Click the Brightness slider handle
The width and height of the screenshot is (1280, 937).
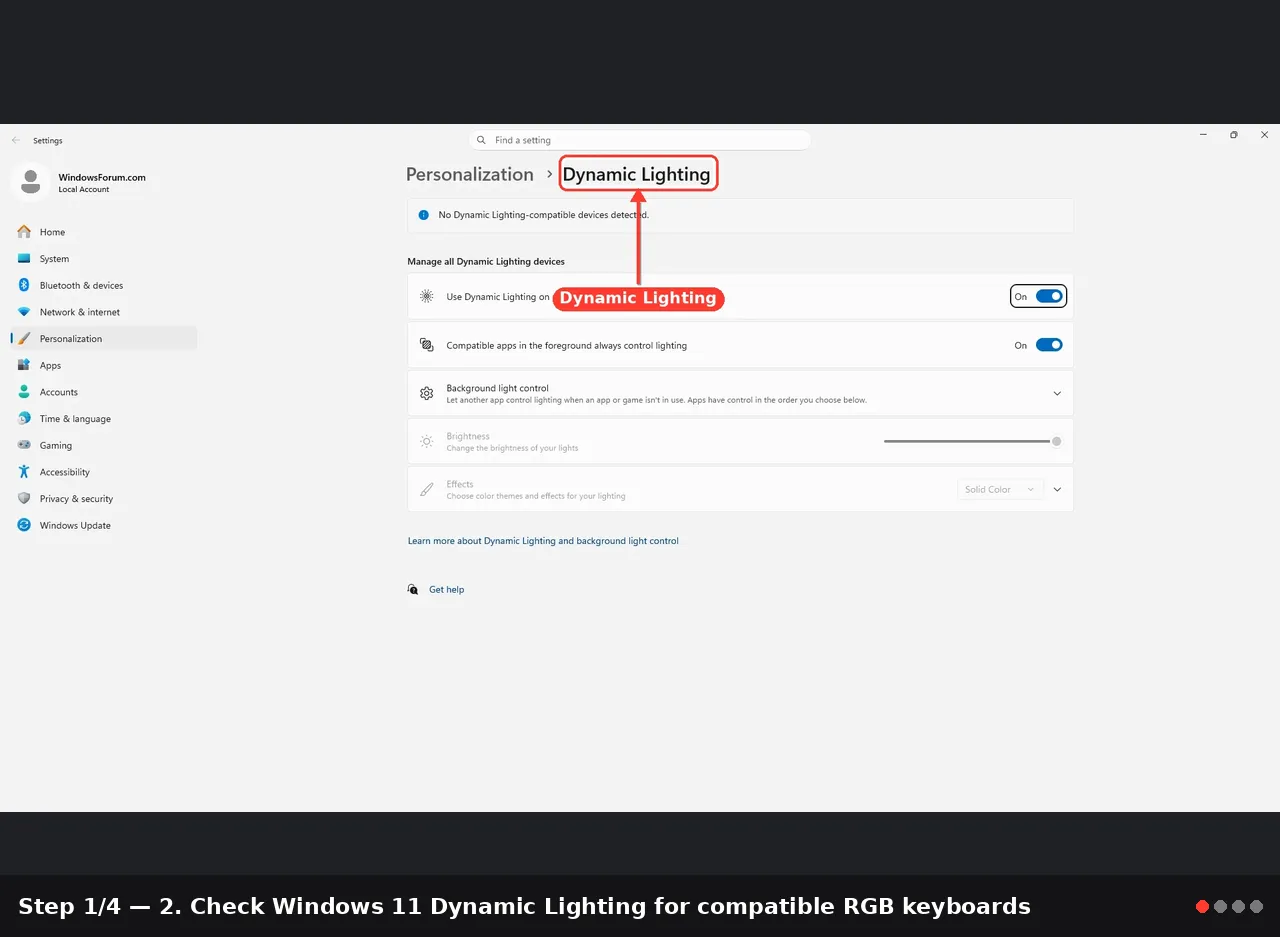[1056, 441]
